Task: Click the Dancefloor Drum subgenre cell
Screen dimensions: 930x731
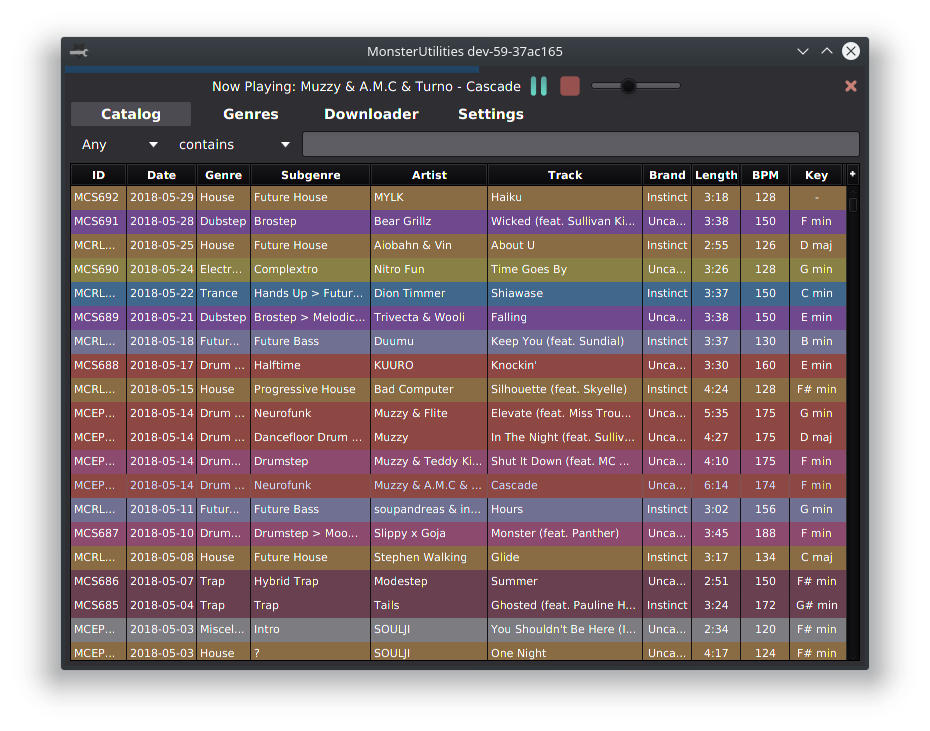Action: [310, 437]
